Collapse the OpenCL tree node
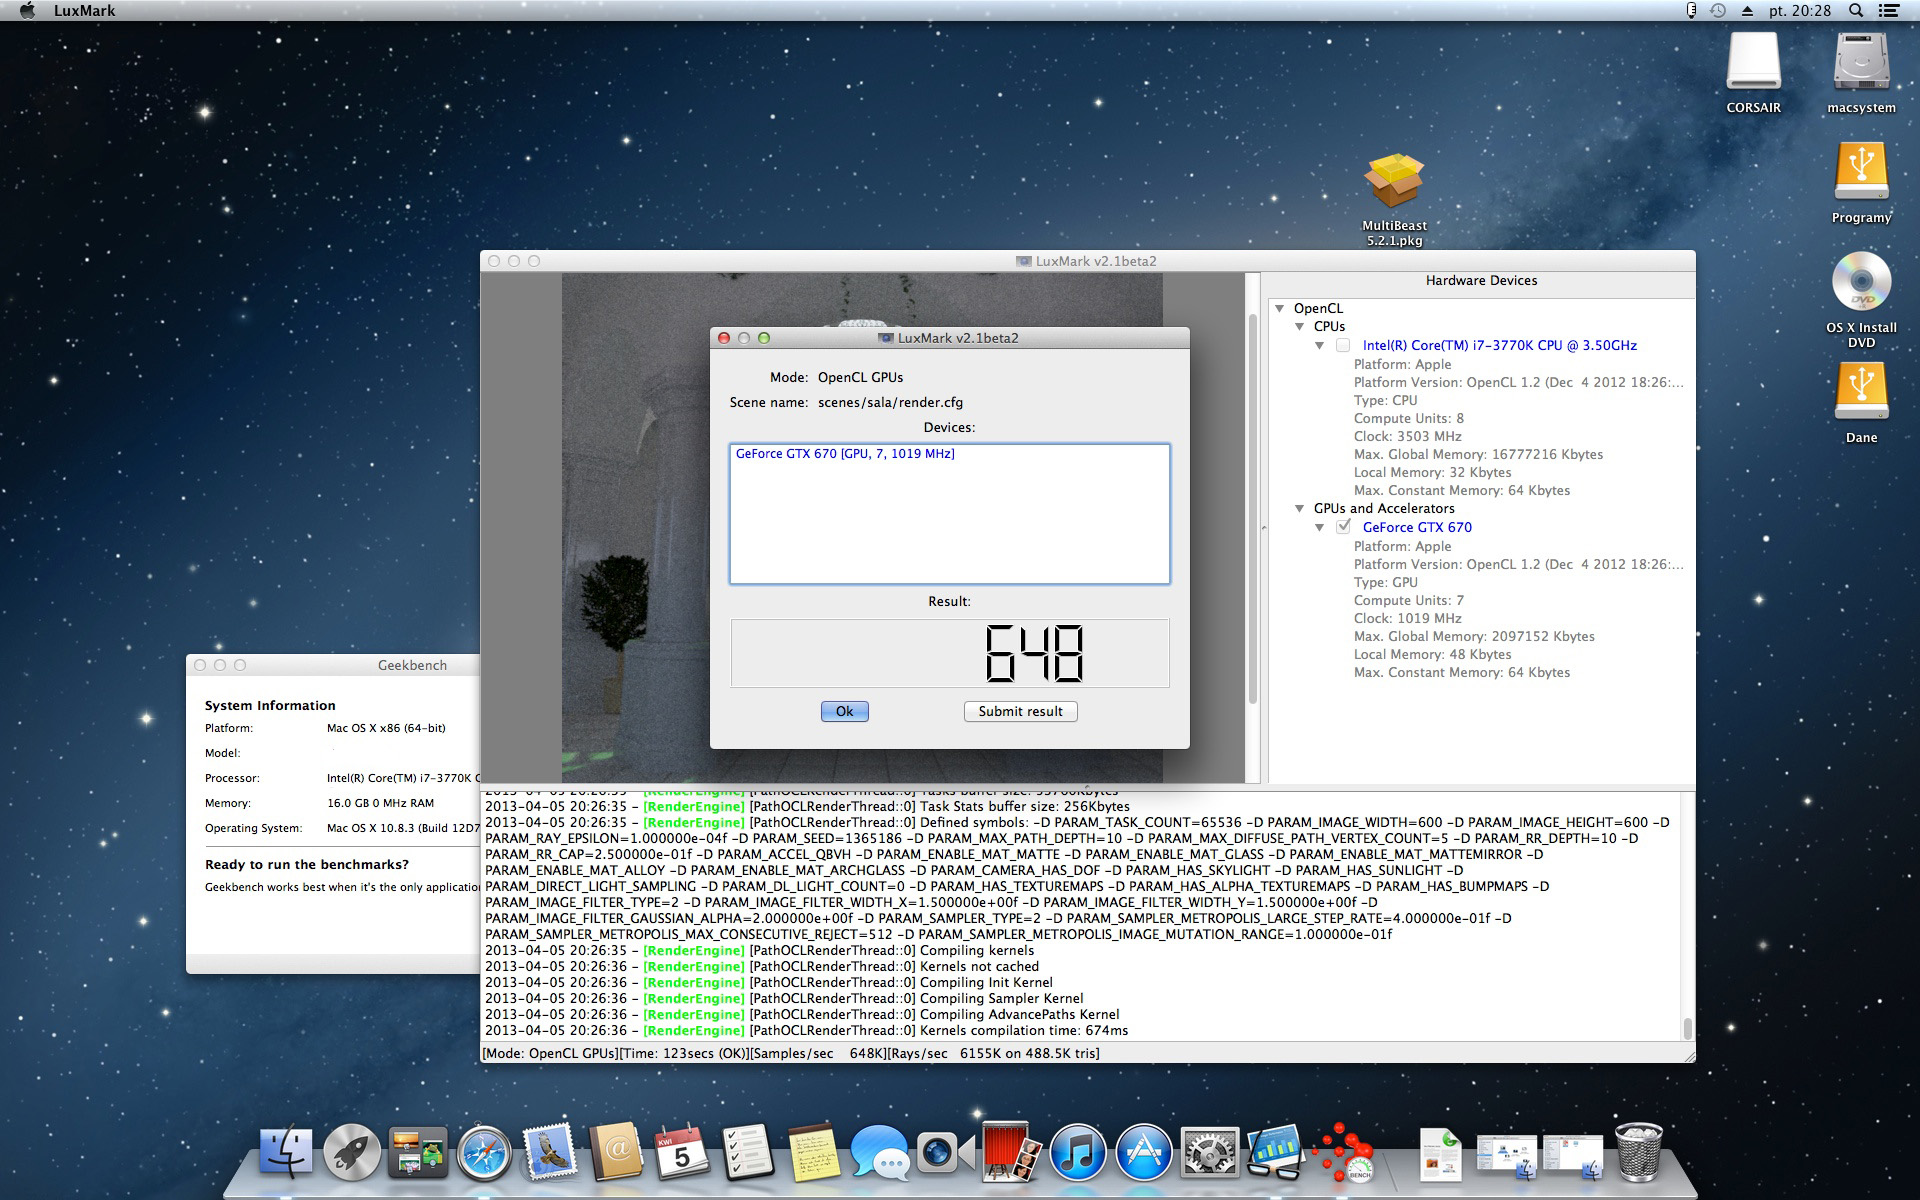1920x1200 pixels. tap(1280, 309)
